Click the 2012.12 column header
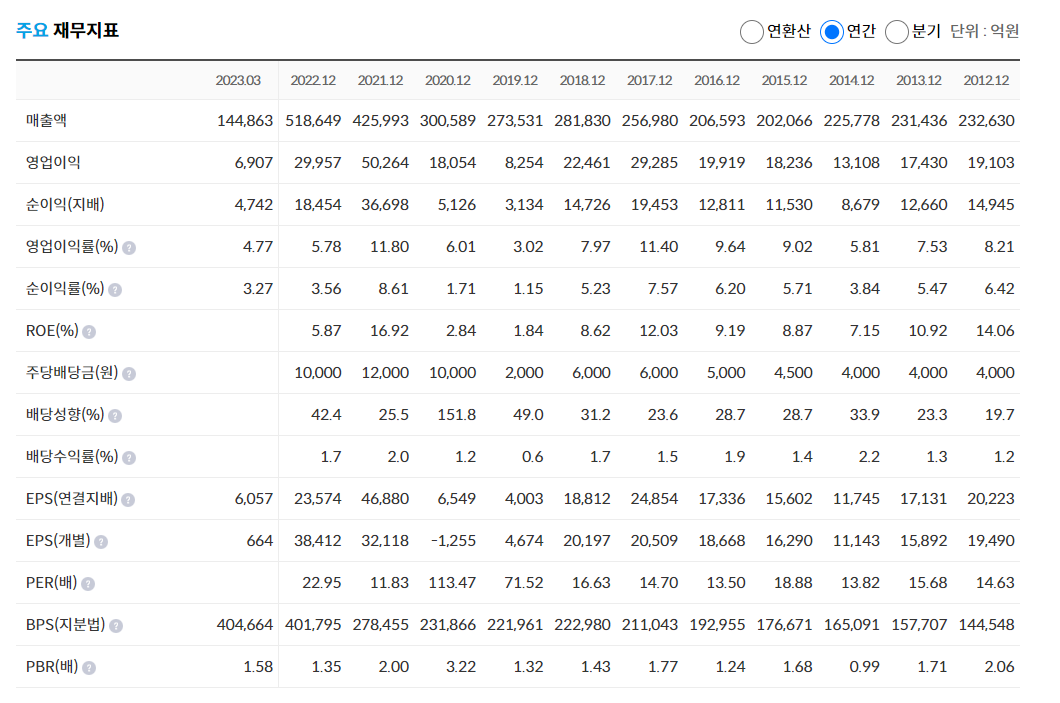This screenshot has height=703, width=1060. tap(986, 80)
